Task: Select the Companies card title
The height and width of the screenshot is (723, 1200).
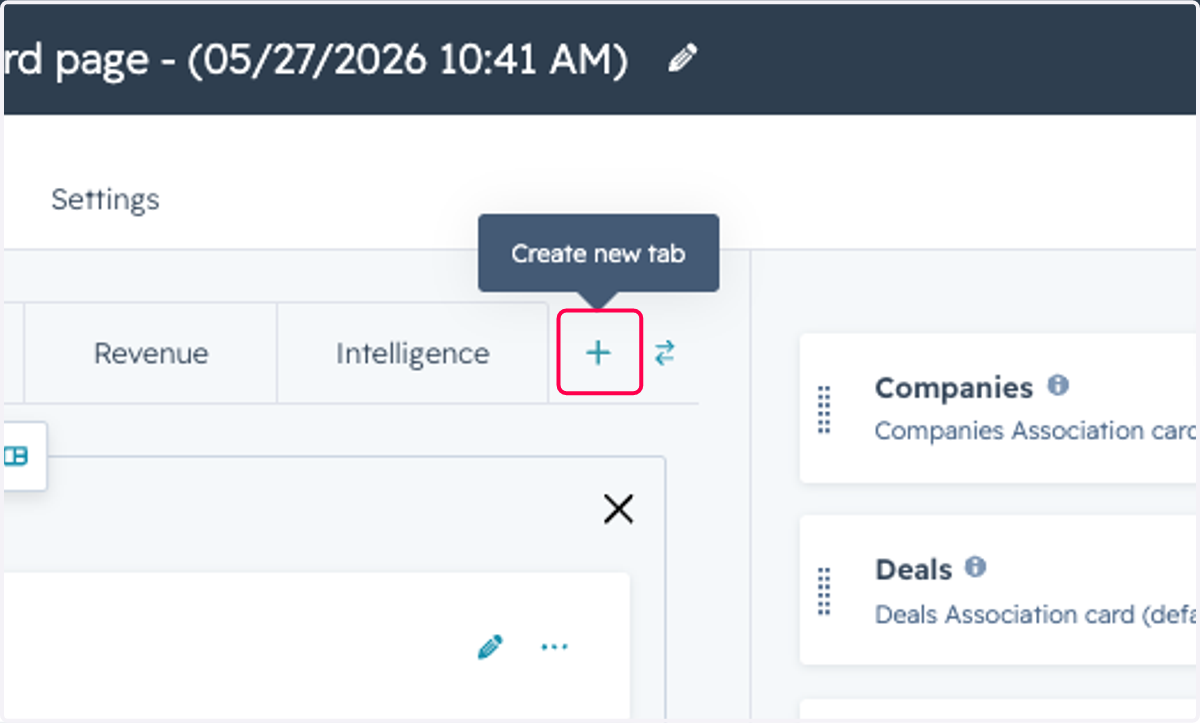Action: (954, 387)
